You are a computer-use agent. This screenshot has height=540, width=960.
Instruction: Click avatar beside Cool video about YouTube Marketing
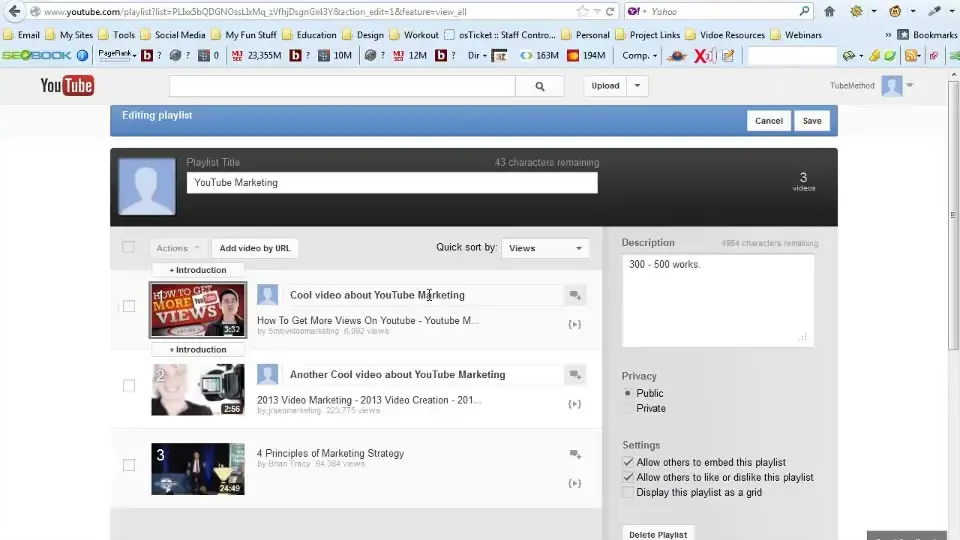[268, 294]
